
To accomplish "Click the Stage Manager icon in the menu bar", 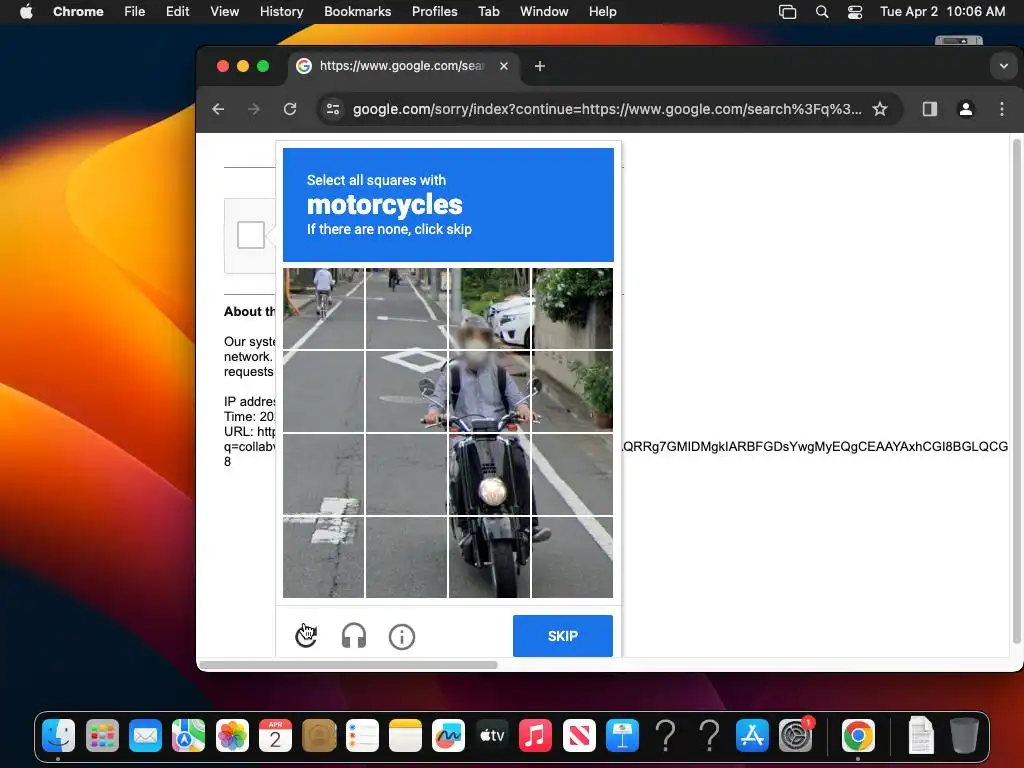I will click(x=788, y=12).
